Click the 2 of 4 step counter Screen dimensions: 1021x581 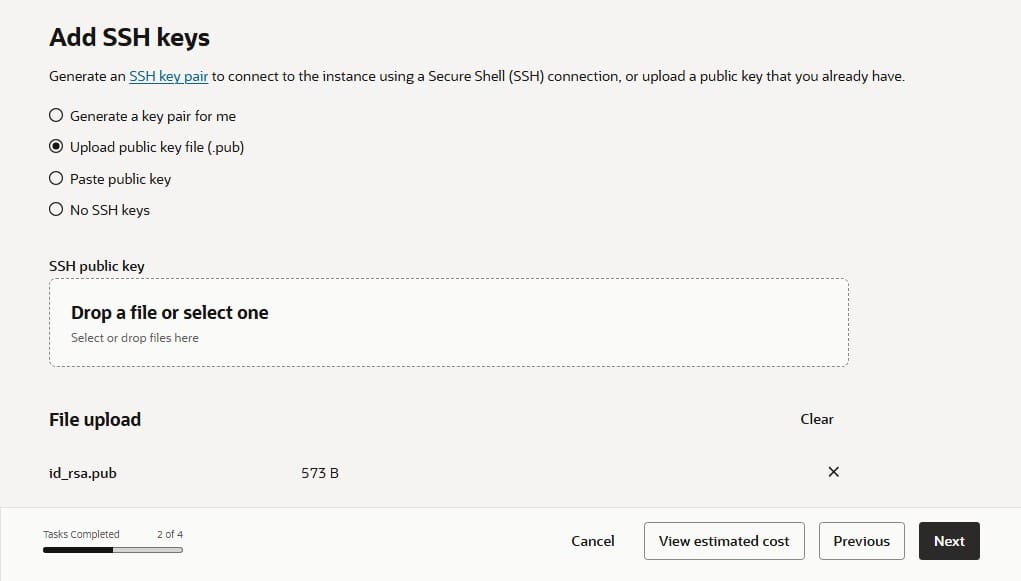click(169, 534)
